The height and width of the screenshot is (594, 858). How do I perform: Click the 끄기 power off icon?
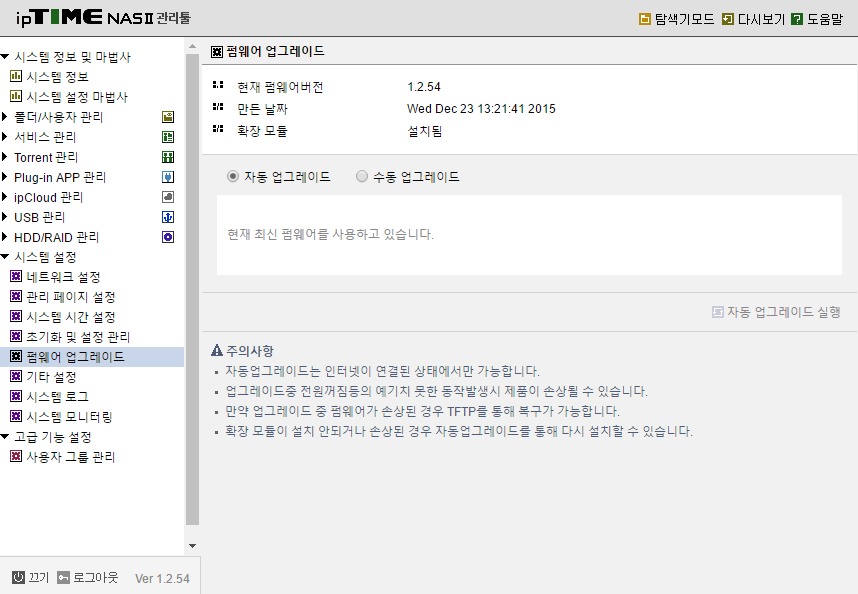click(x=19, y=577)
